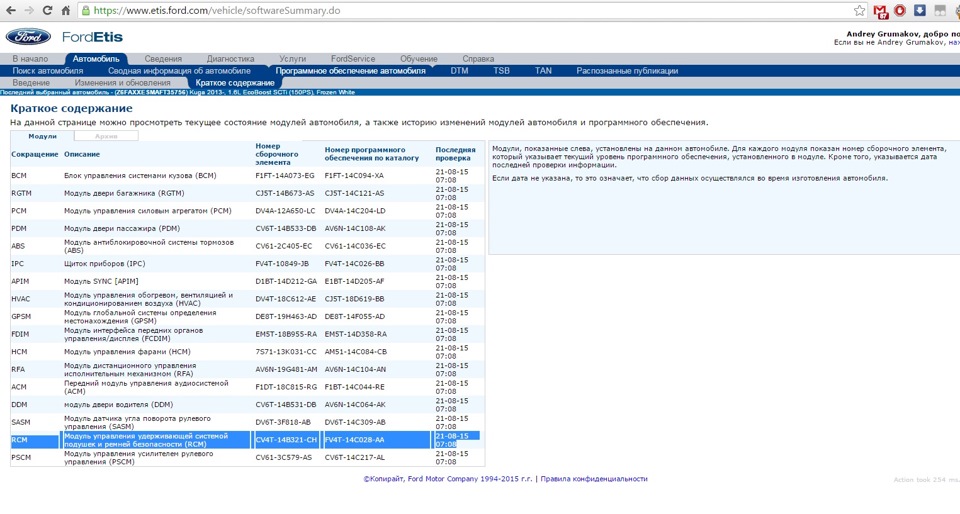Viewport: 960px width, 514px height.
Task: Click PSCM software number CV6T-14C217-AL
Action: [355, 458]
